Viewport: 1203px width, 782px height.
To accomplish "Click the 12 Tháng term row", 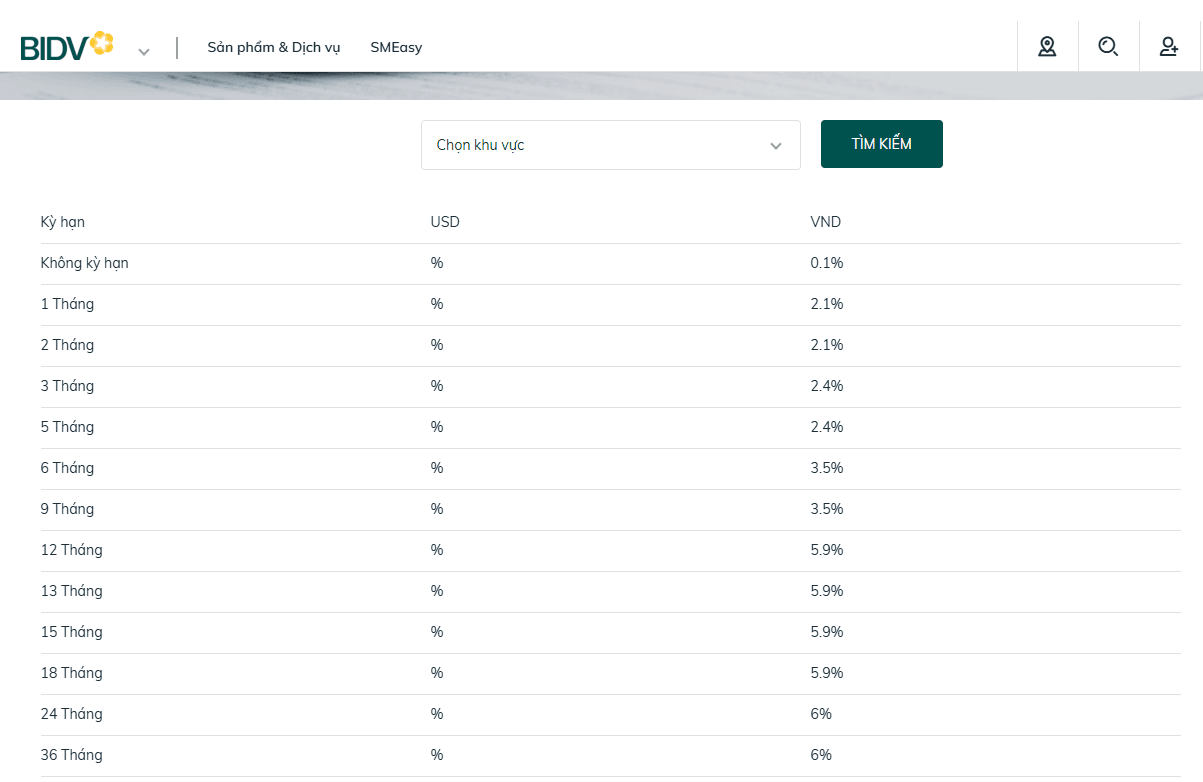I will click(611, 551).
